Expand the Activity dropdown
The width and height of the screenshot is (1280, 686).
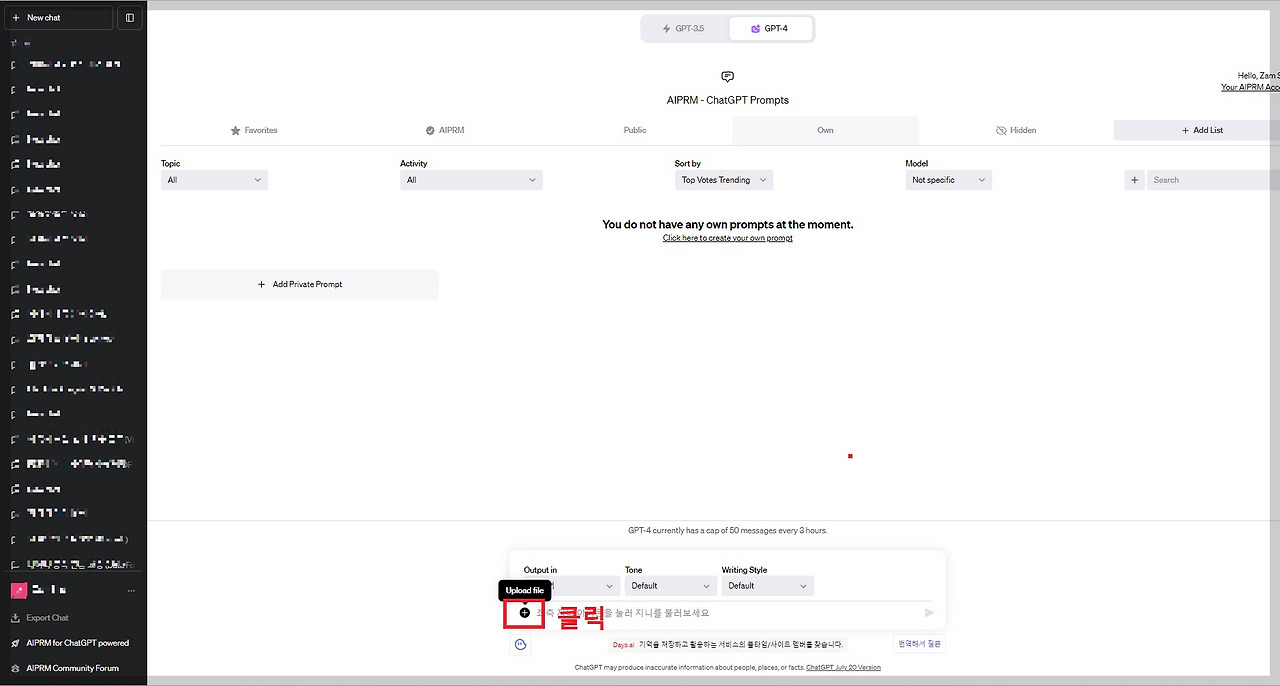(471, 180)
